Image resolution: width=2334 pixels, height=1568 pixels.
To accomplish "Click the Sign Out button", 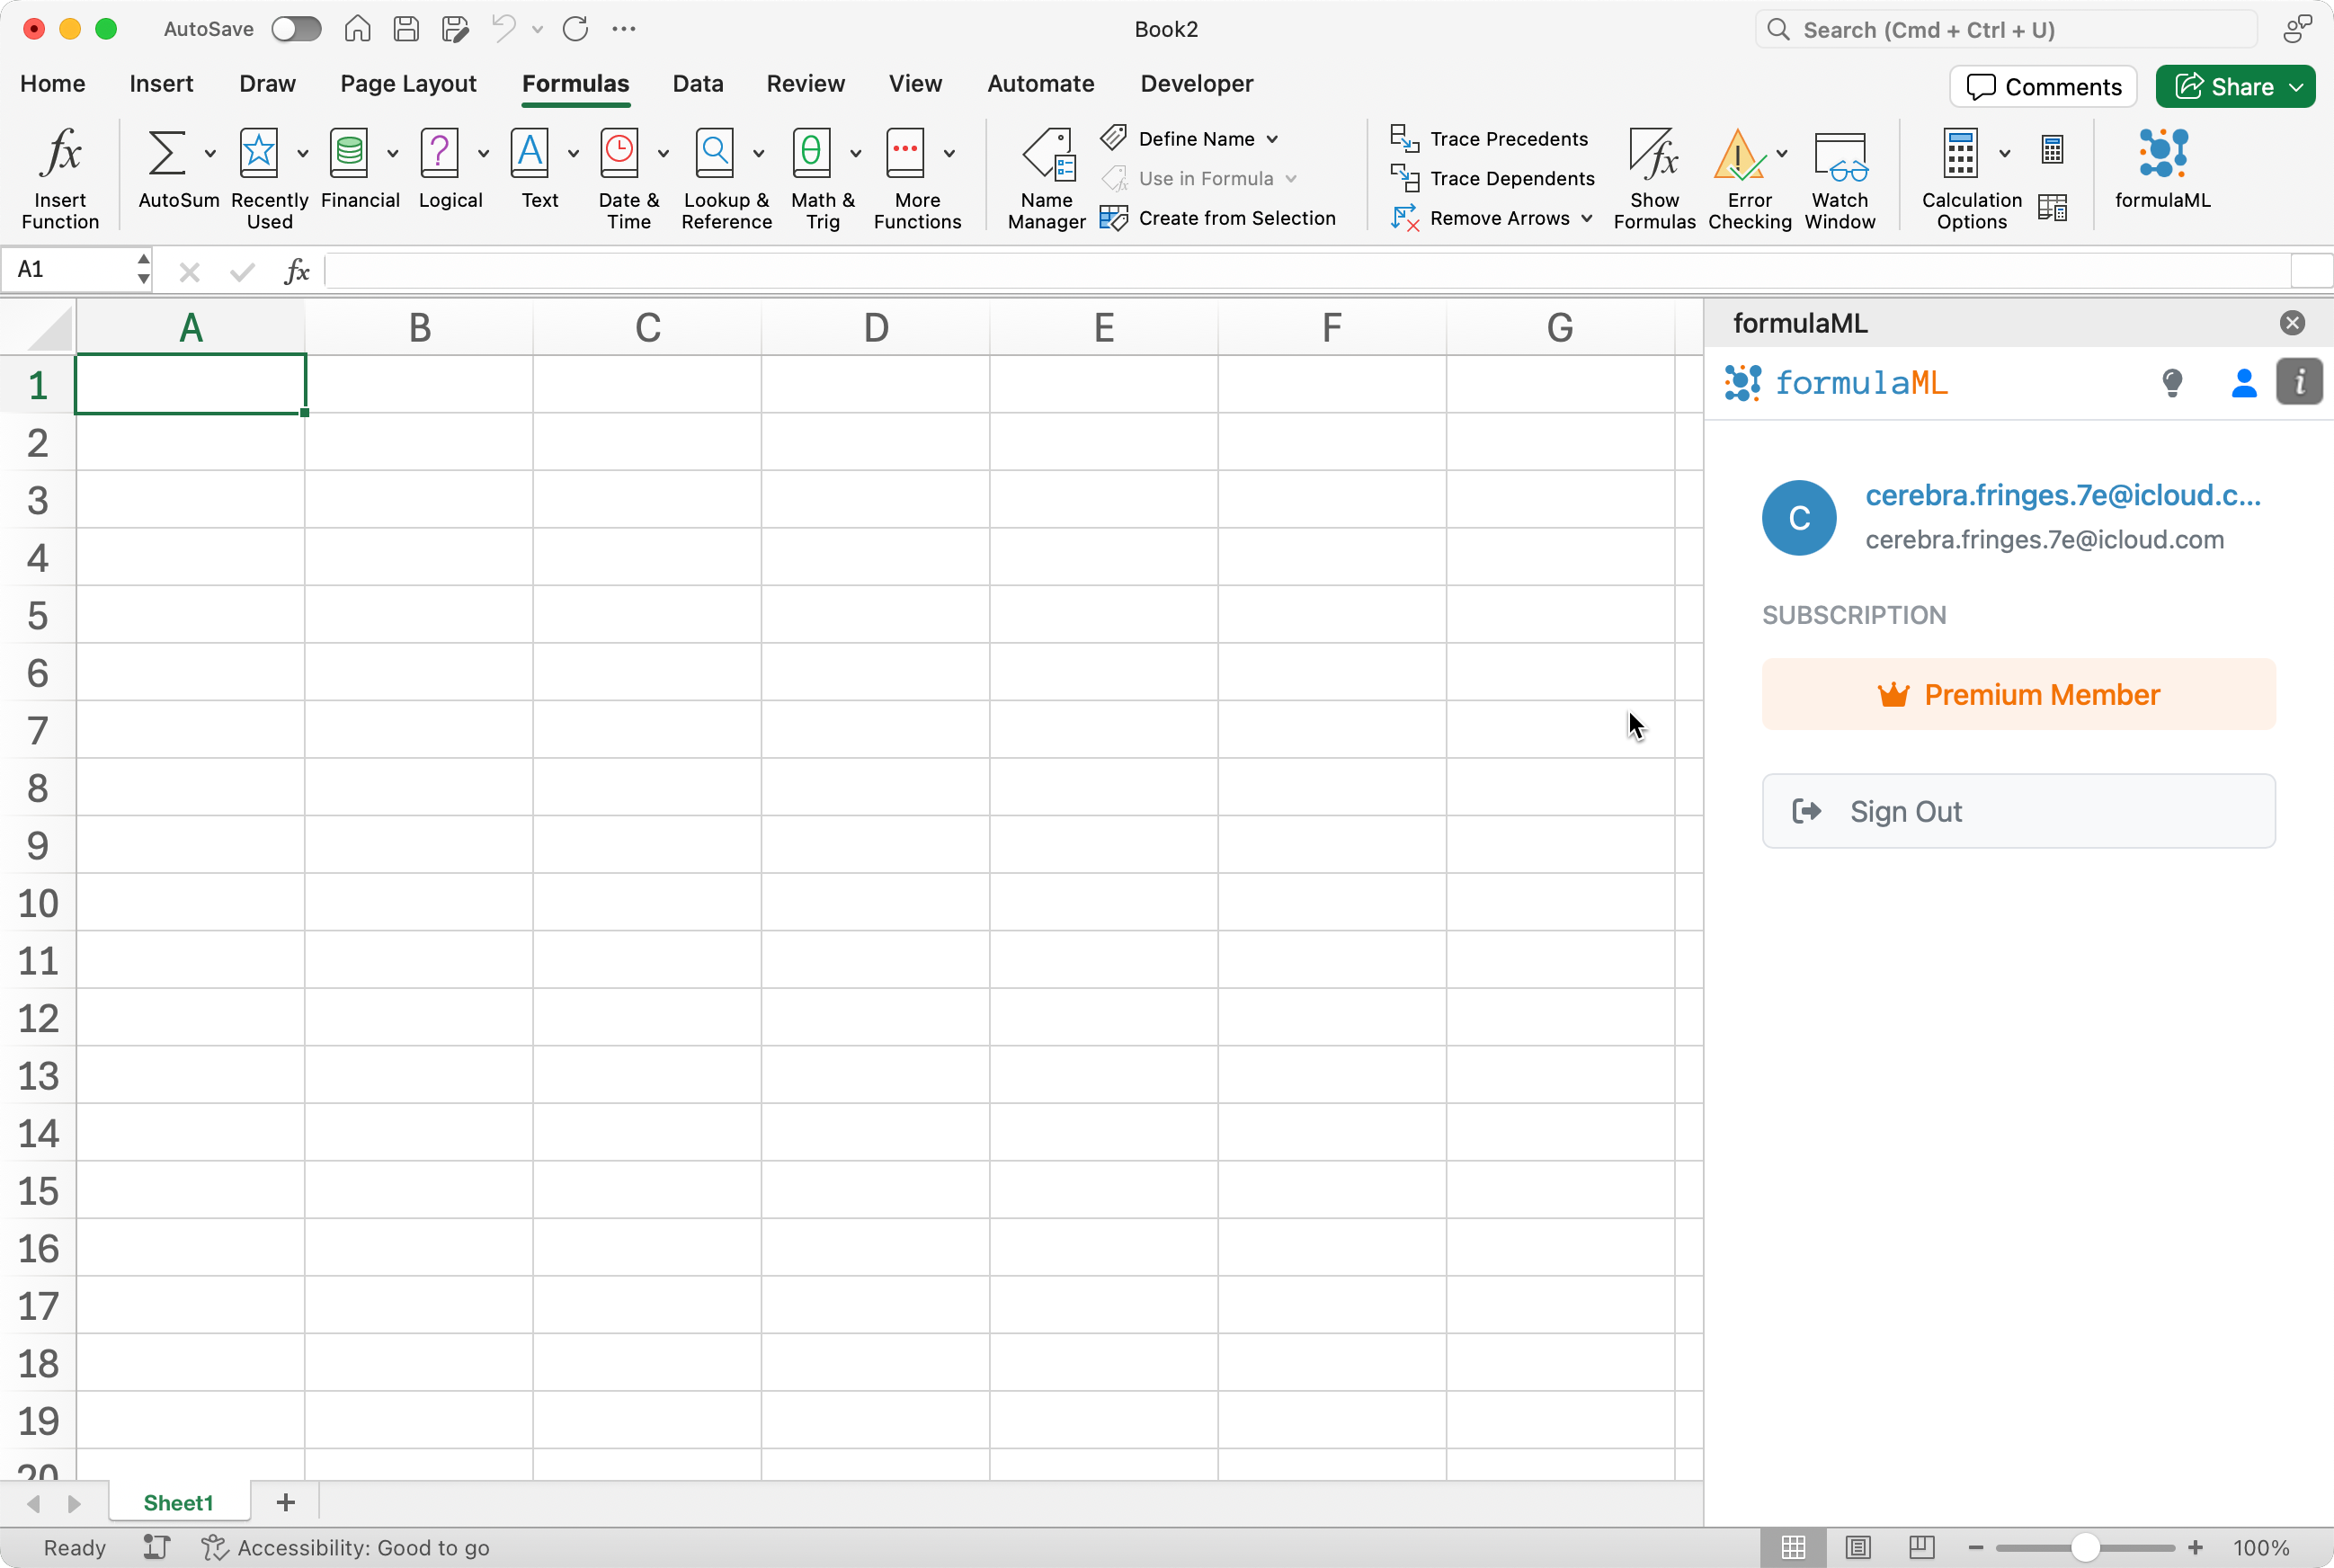I will (x=2018, y=811).
